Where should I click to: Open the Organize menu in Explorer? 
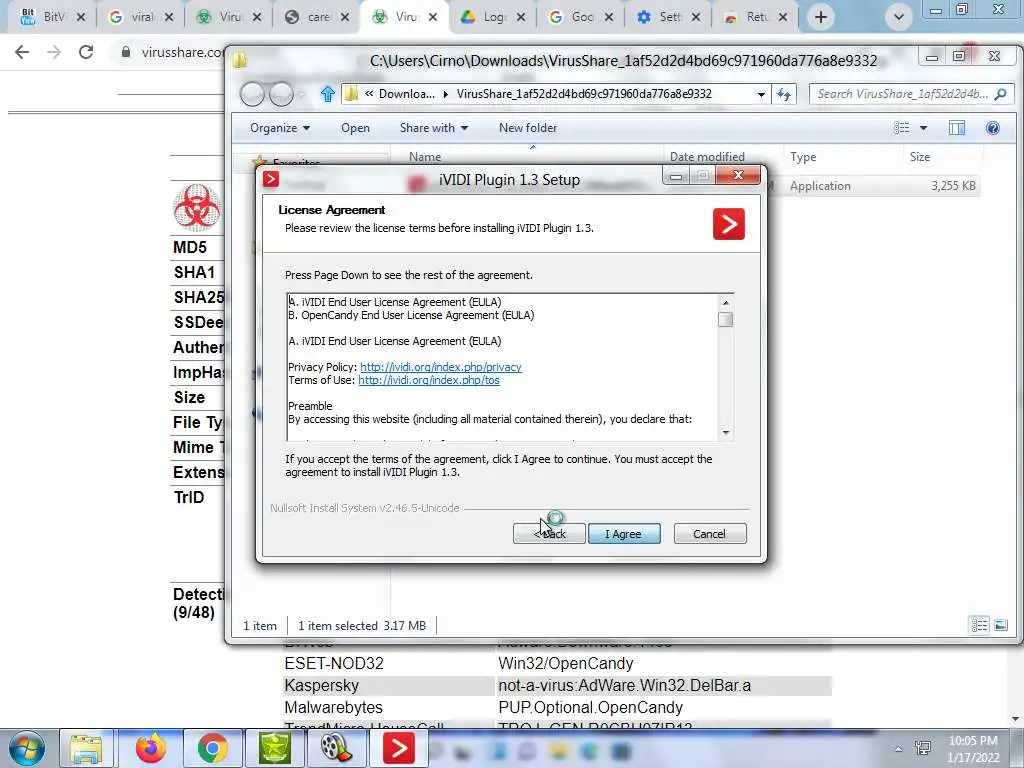(x=280, y=128)
